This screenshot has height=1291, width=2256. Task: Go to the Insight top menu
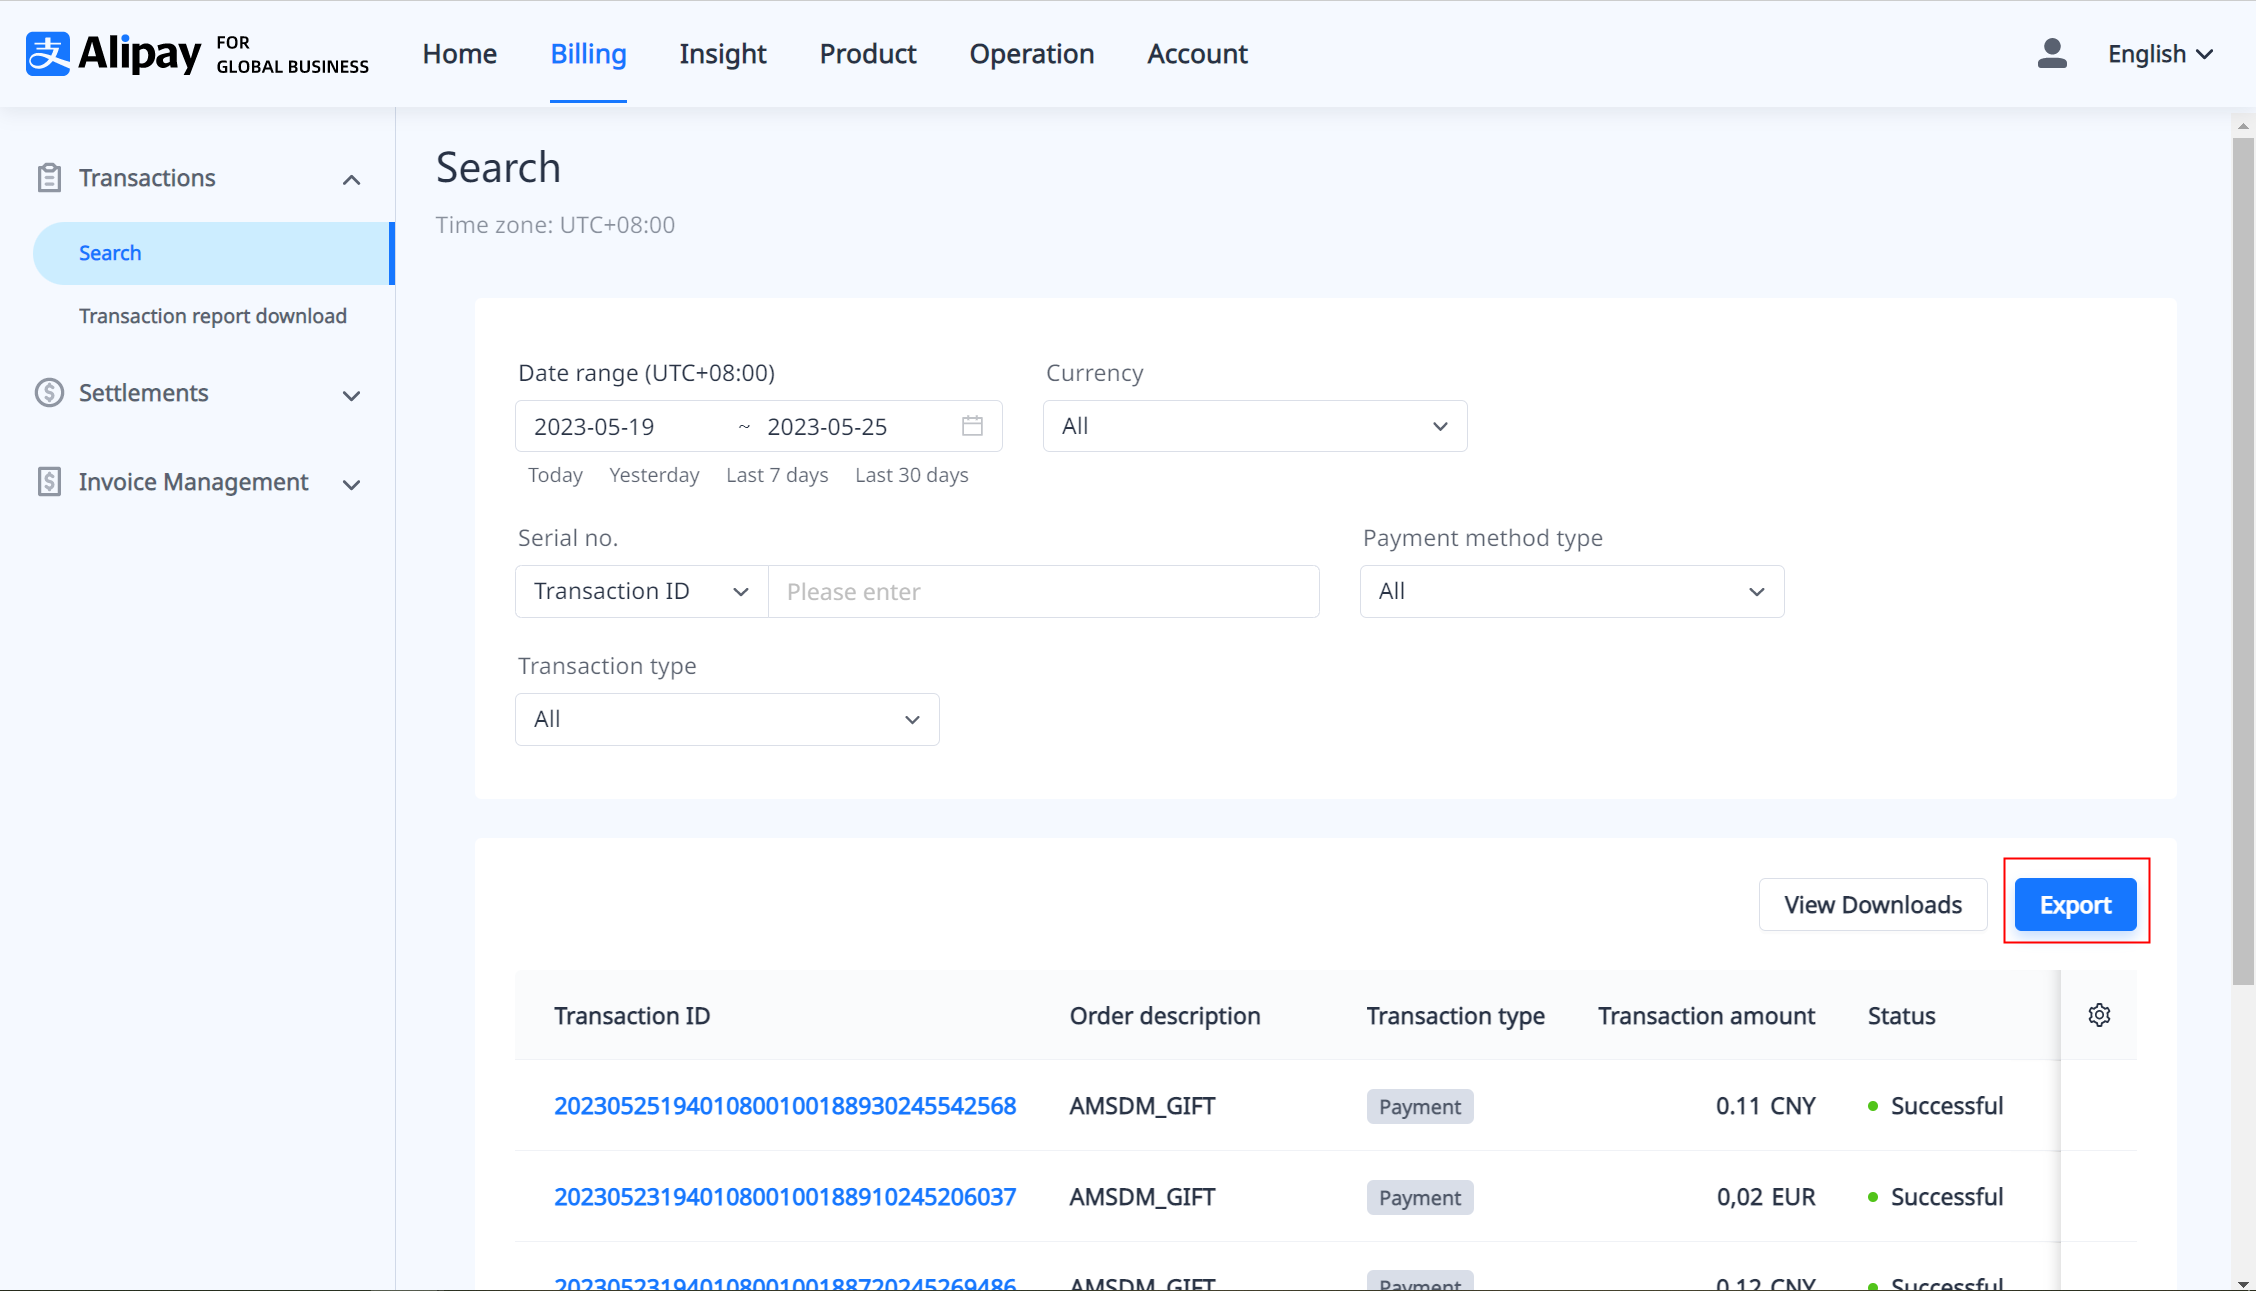(722, 54)
